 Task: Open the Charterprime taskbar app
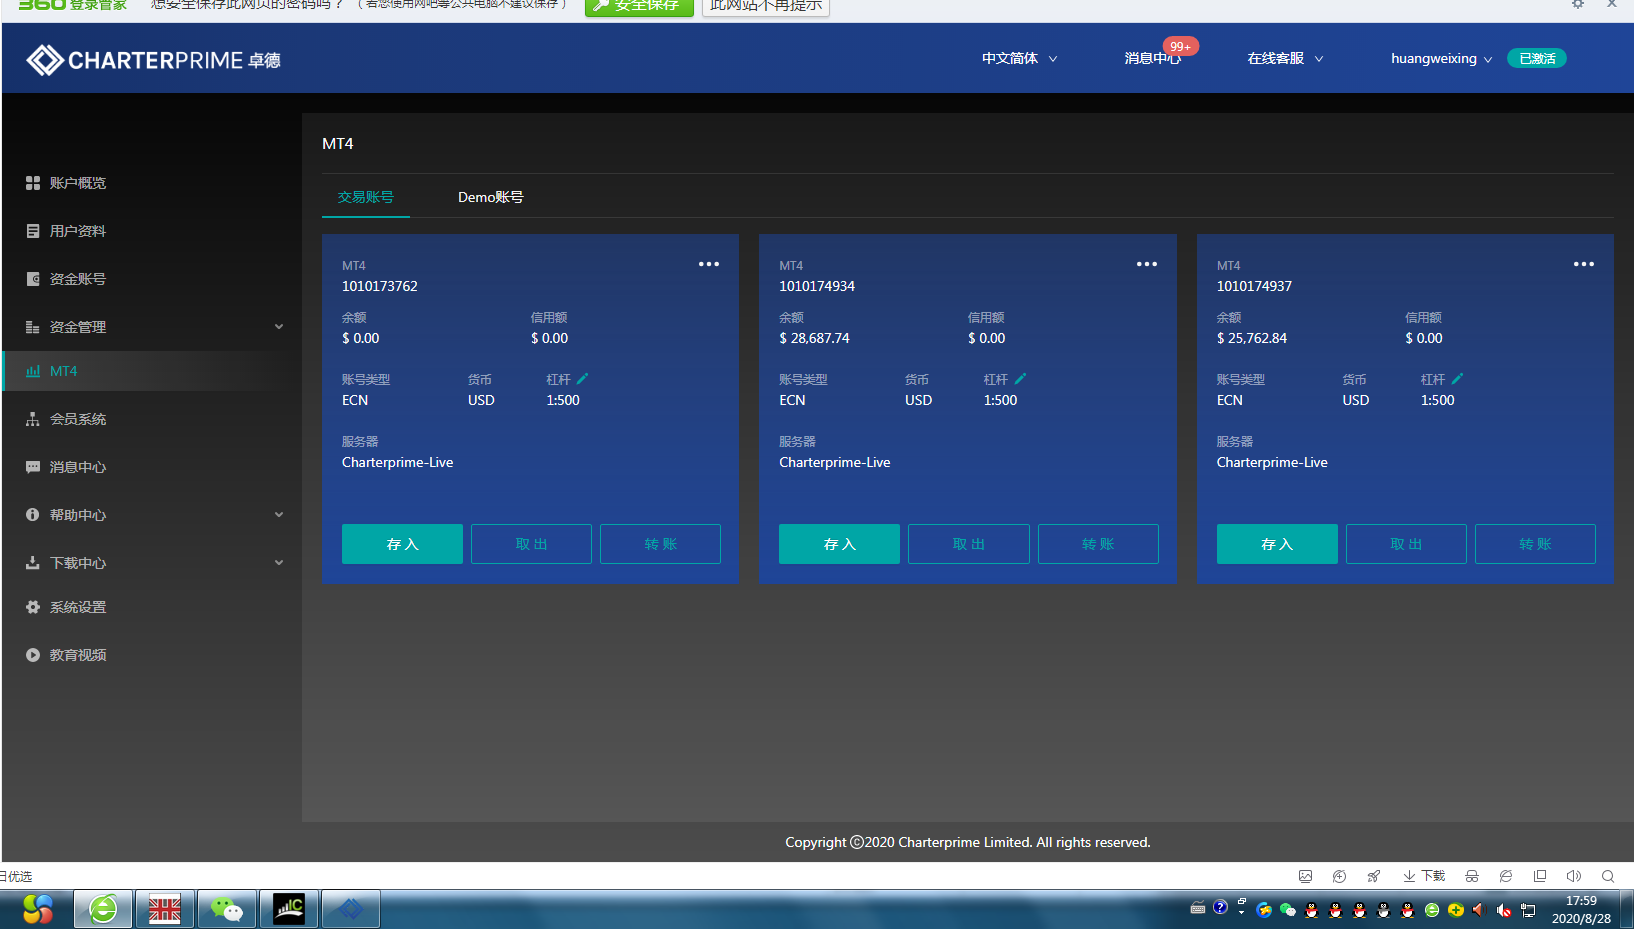(x=351, y=909)
